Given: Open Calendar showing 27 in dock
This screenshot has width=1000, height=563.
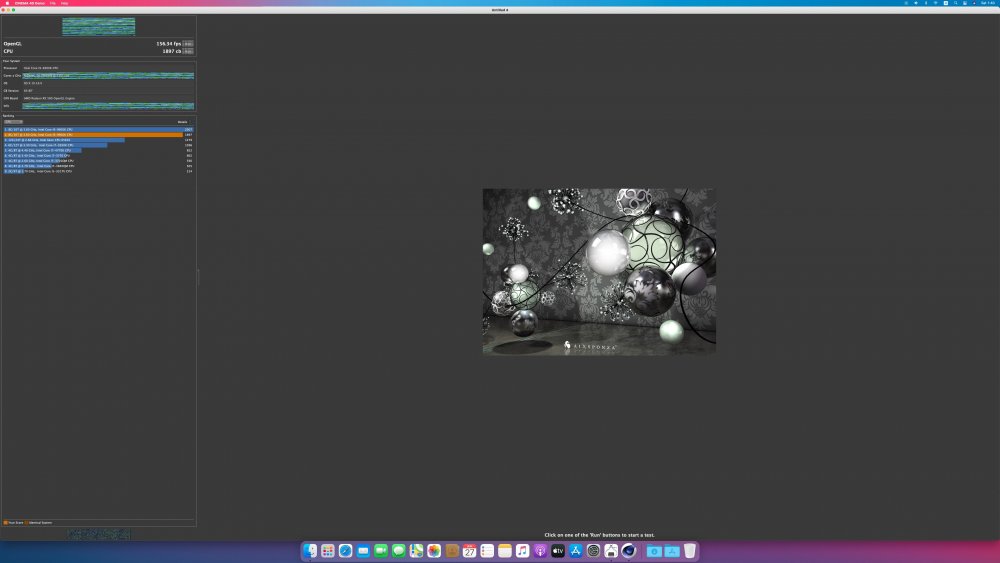Looking at the screenshot, I should pos(469,551).
